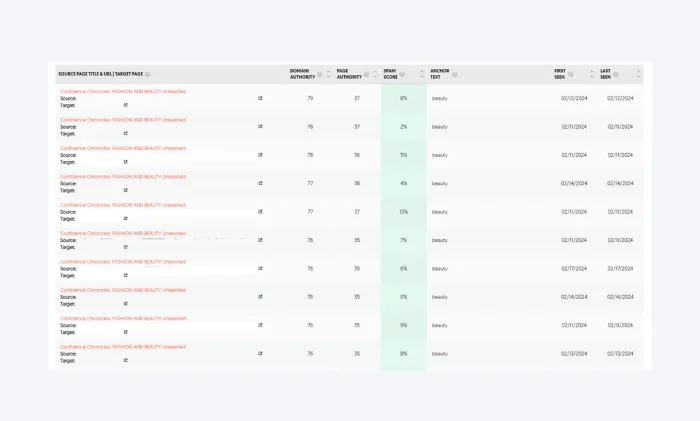This screenshot has width=700, height=421.
Task: Click the Anchor Text column header
Action: pyautogui.click(x=440, y=74)
